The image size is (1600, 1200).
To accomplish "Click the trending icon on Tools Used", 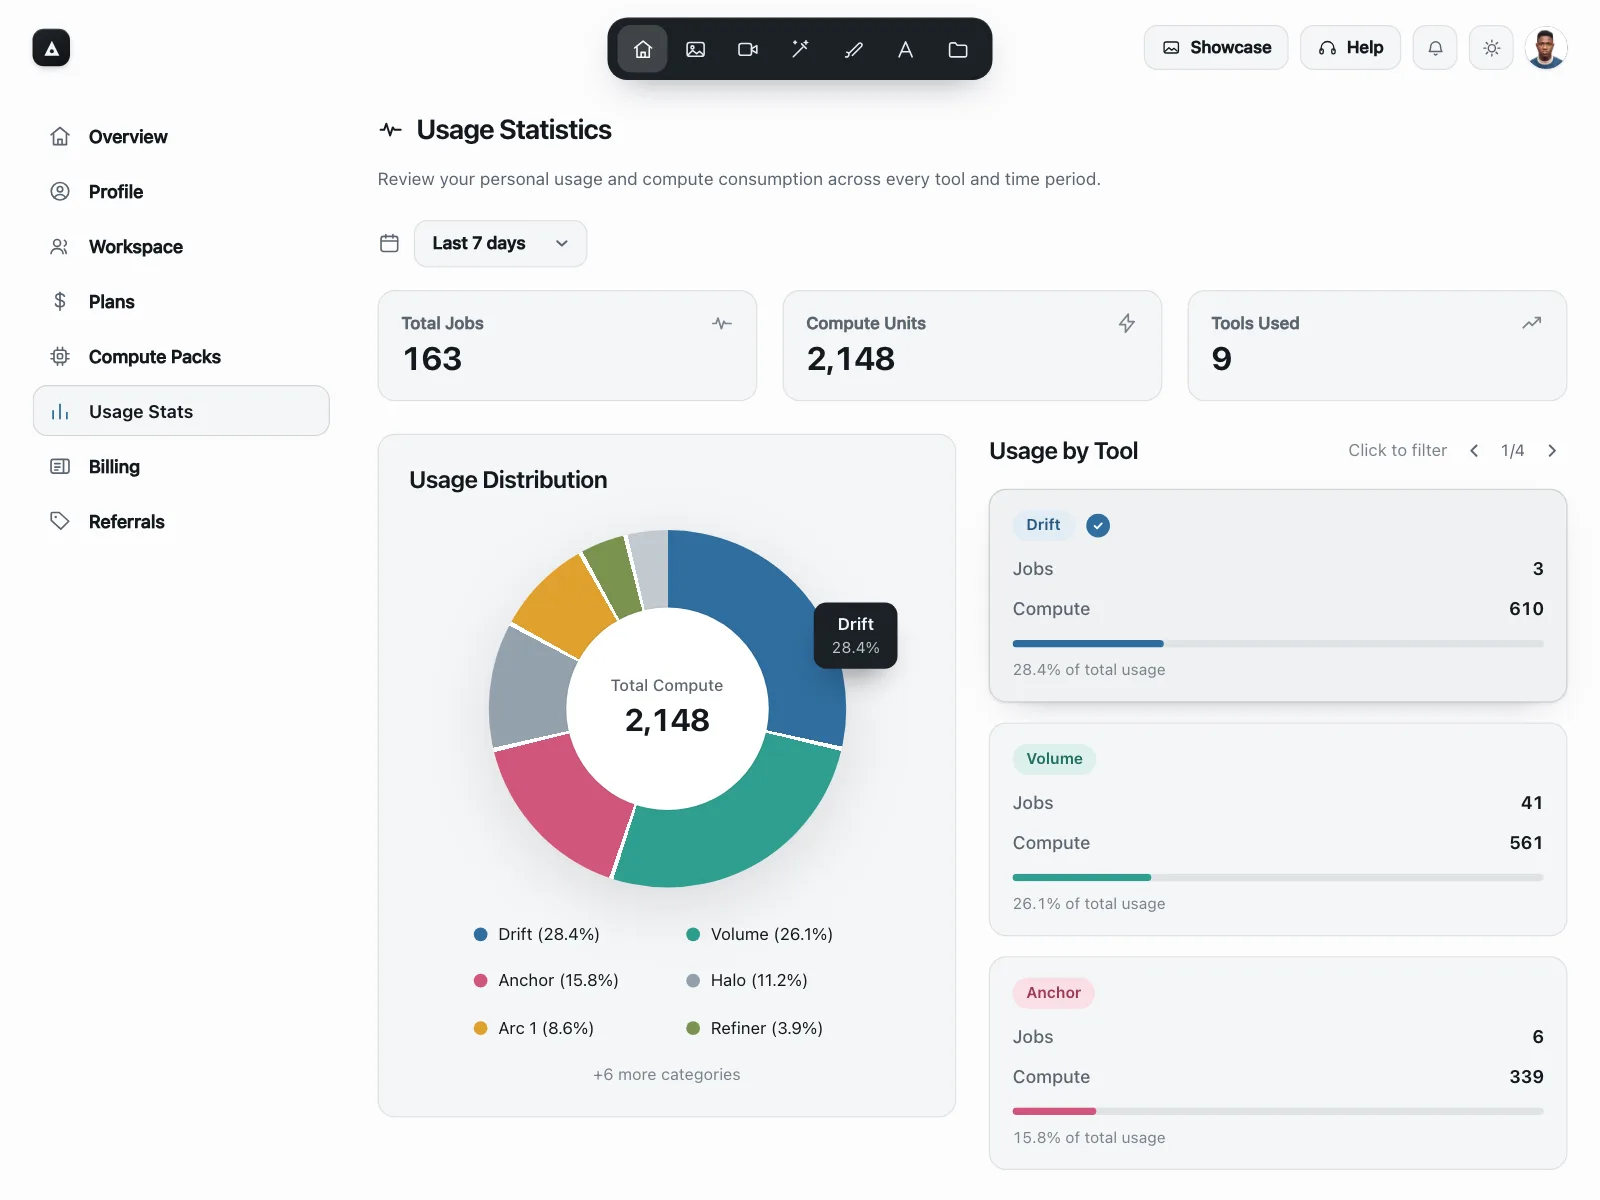I will [1532, 323].
